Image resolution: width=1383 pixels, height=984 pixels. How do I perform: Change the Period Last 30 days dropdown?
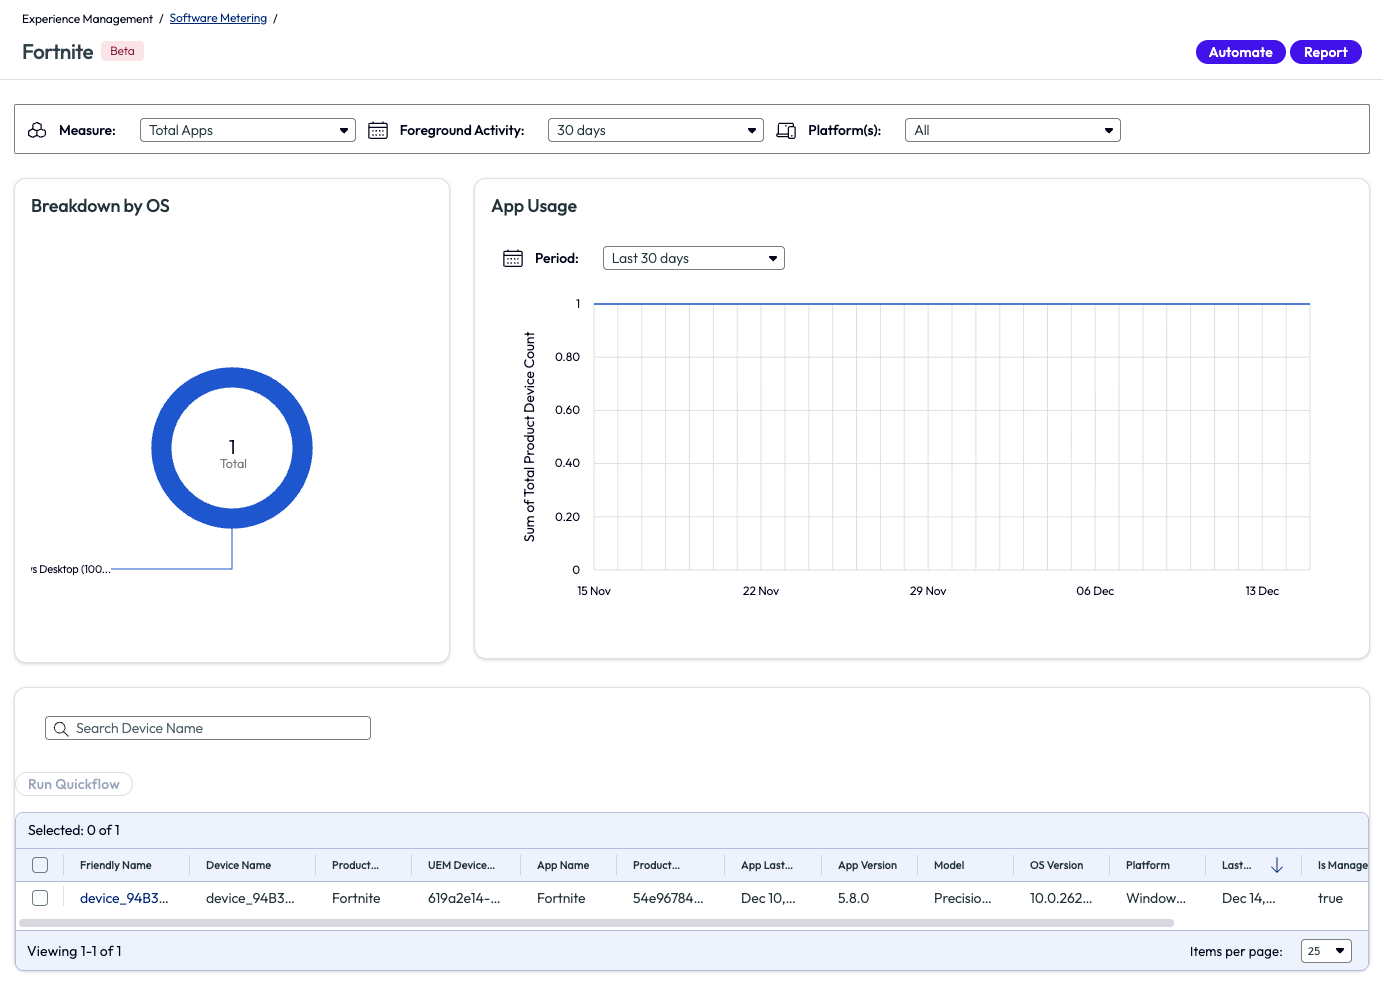pyautogui.click(x=693, y=258)
